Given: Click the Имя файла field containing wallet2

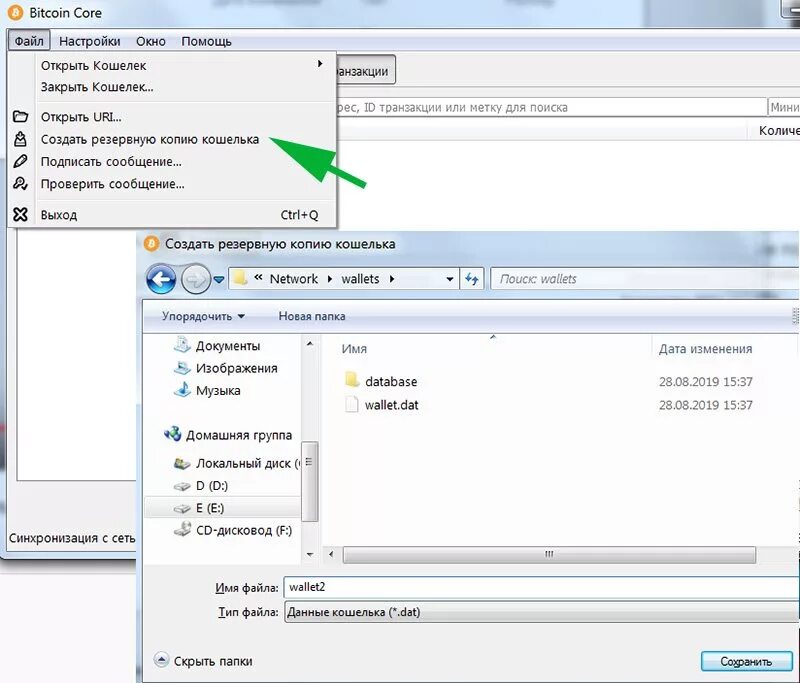Looking at the screenshot, I should click(x=541, y=587).
